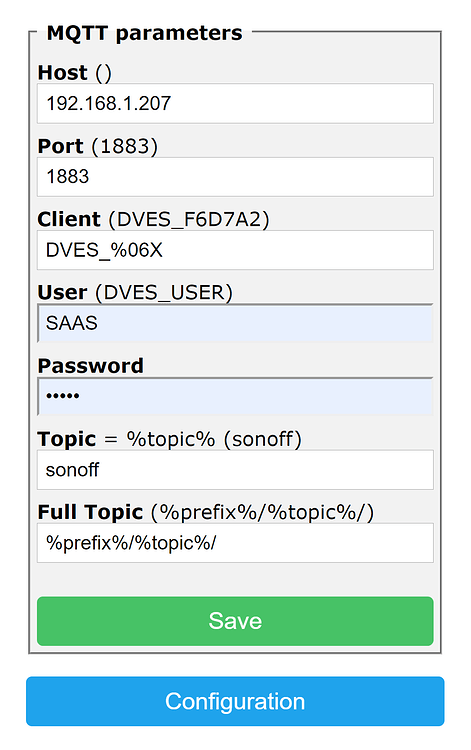Focus the Full Topic input field
Image resolution: width=471 pixels, height=750 pixels.
point(235,542)
